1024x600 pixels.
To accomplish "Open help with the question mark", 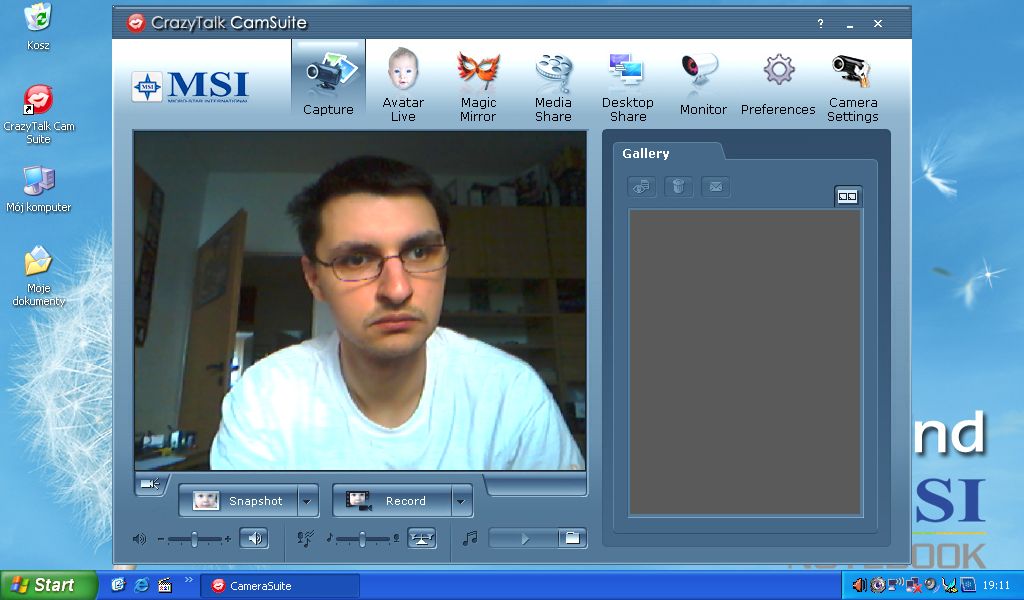I will point(820,24).
